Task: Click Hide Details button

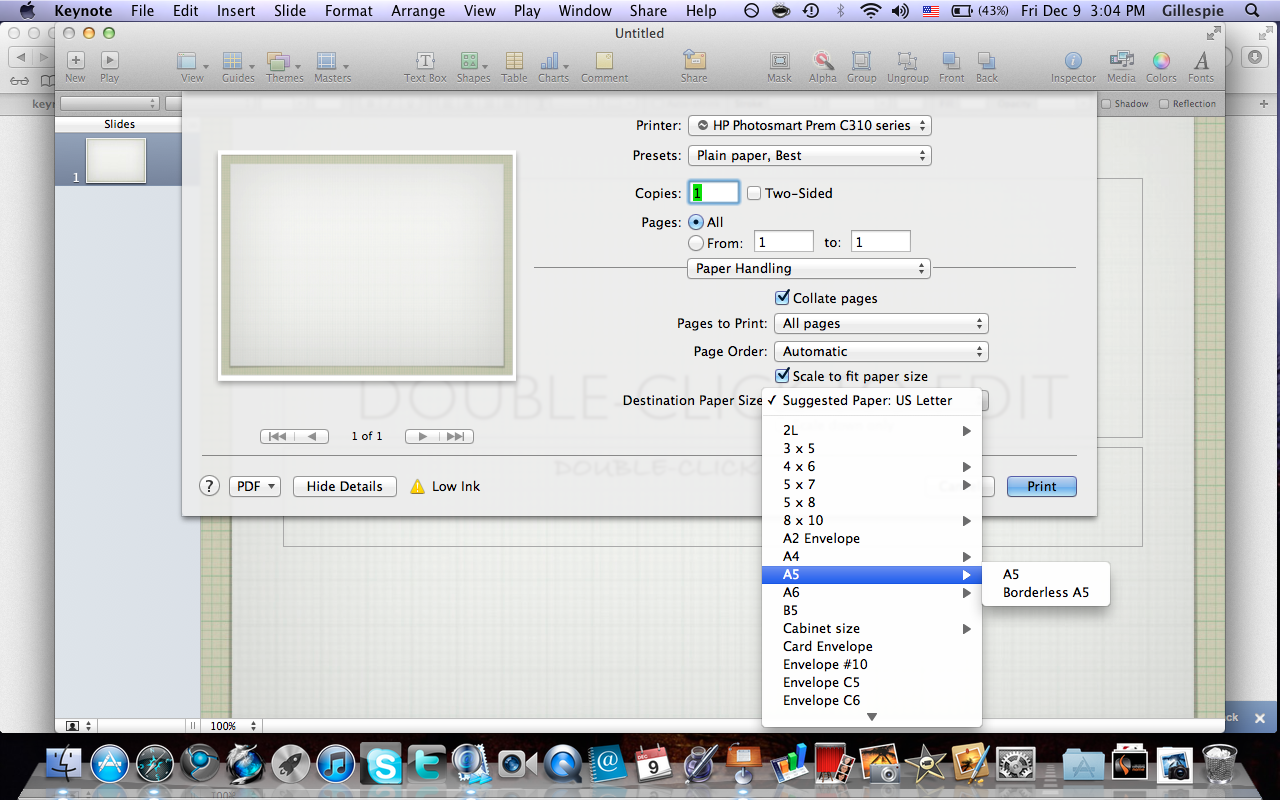Action: tap(345, 486)
